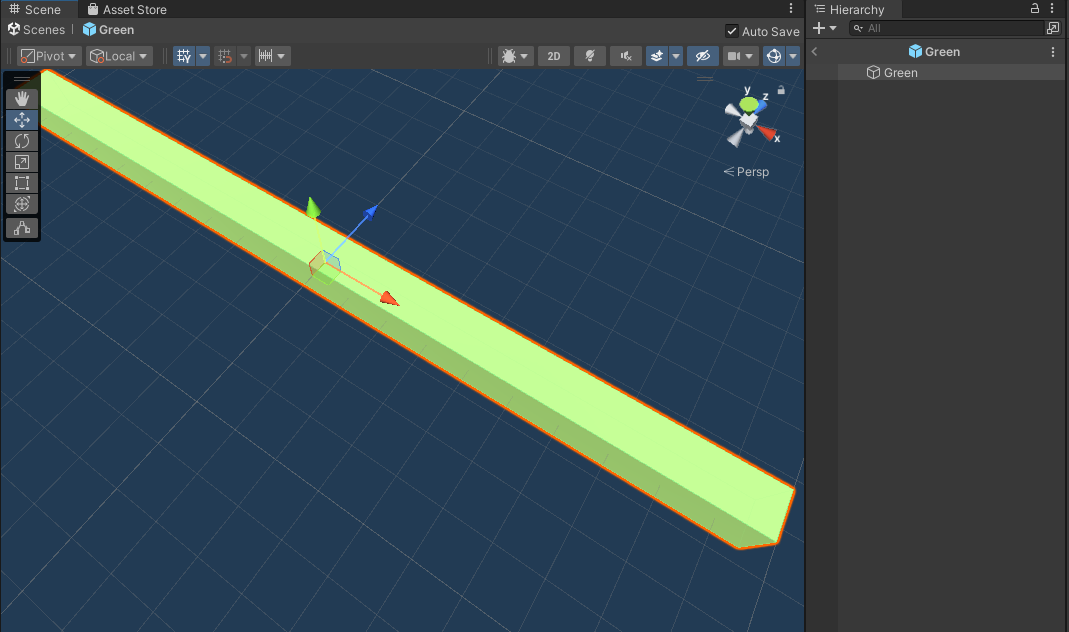Click the green move handle arrow
Screen dimensions: 1069x632
313,207
